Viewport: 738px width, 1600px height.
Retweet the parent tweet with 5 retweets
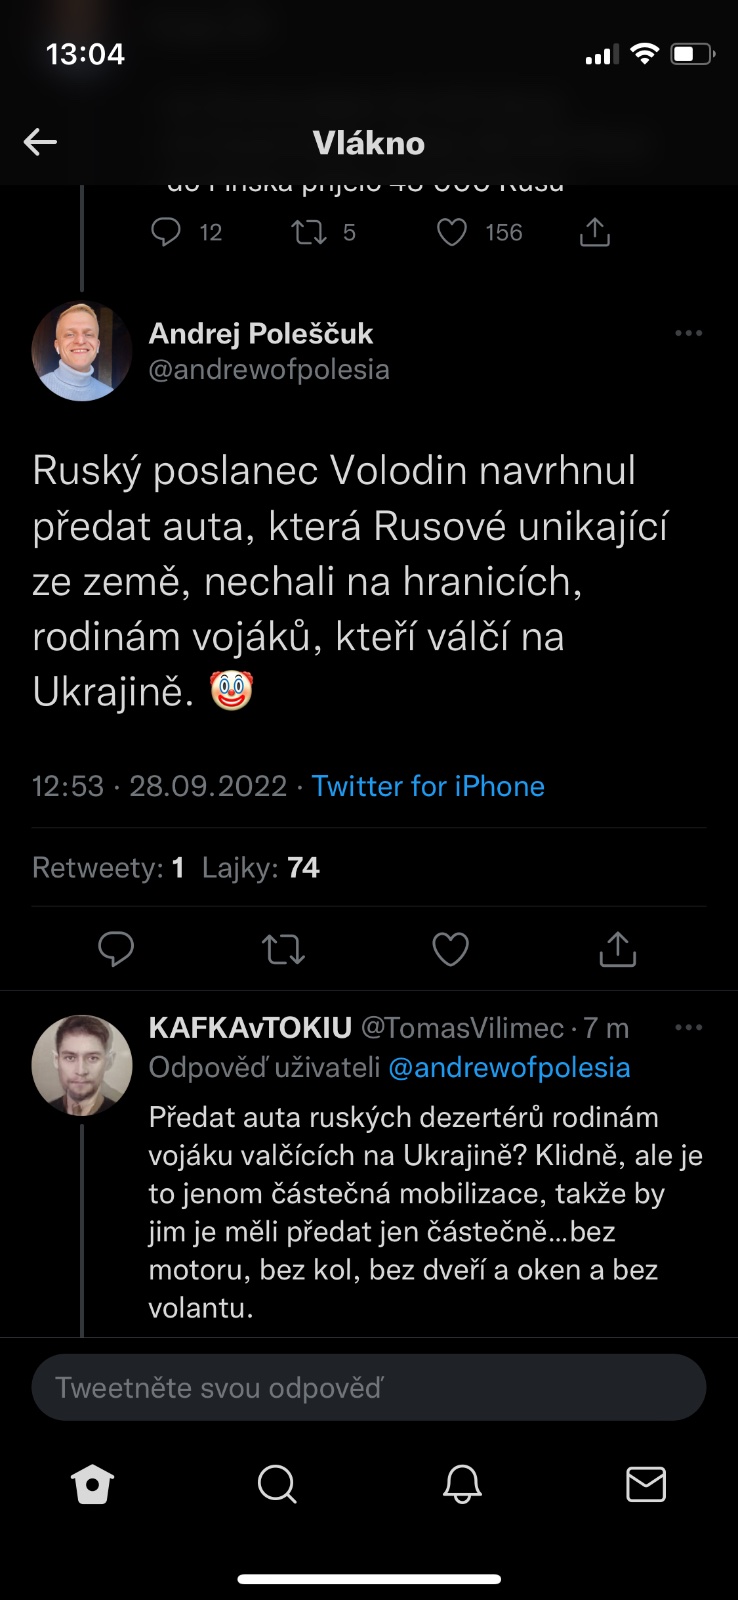click(308, 233)
